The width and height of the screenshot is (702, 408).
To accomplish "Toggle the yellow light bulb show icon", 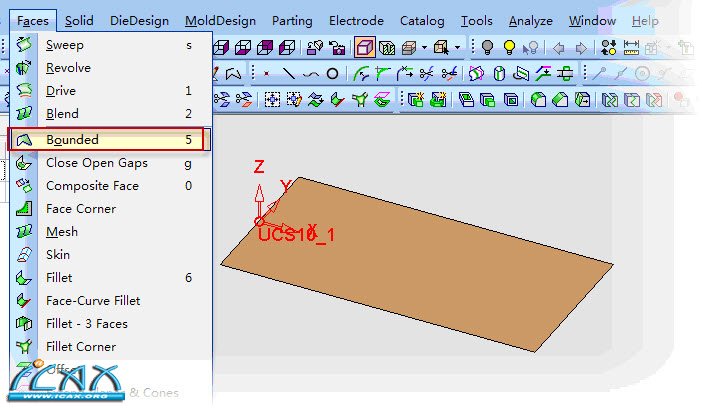I will (509, 47).
